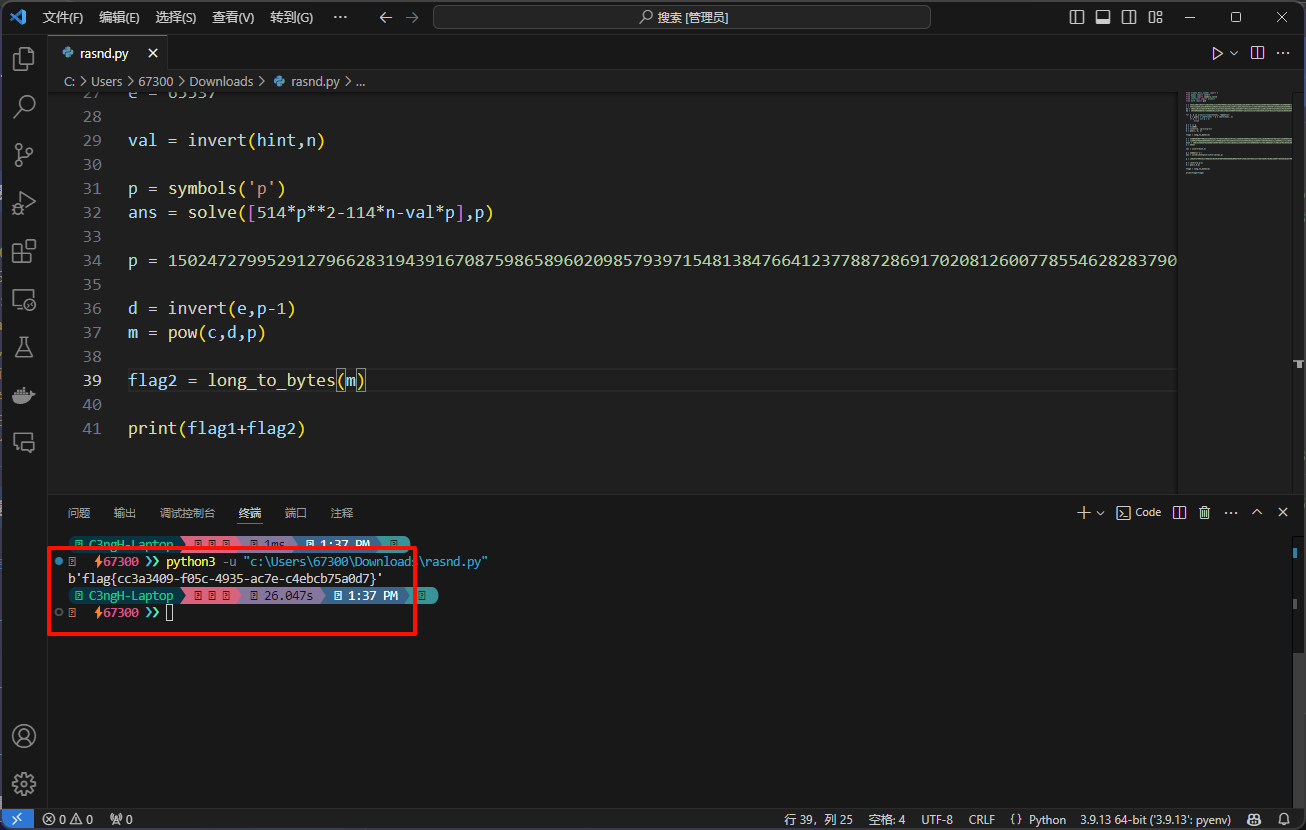Open the Explorer view in activity bar
The width and height of the screenshot is (1306, 830).
[x=24, y=59]
